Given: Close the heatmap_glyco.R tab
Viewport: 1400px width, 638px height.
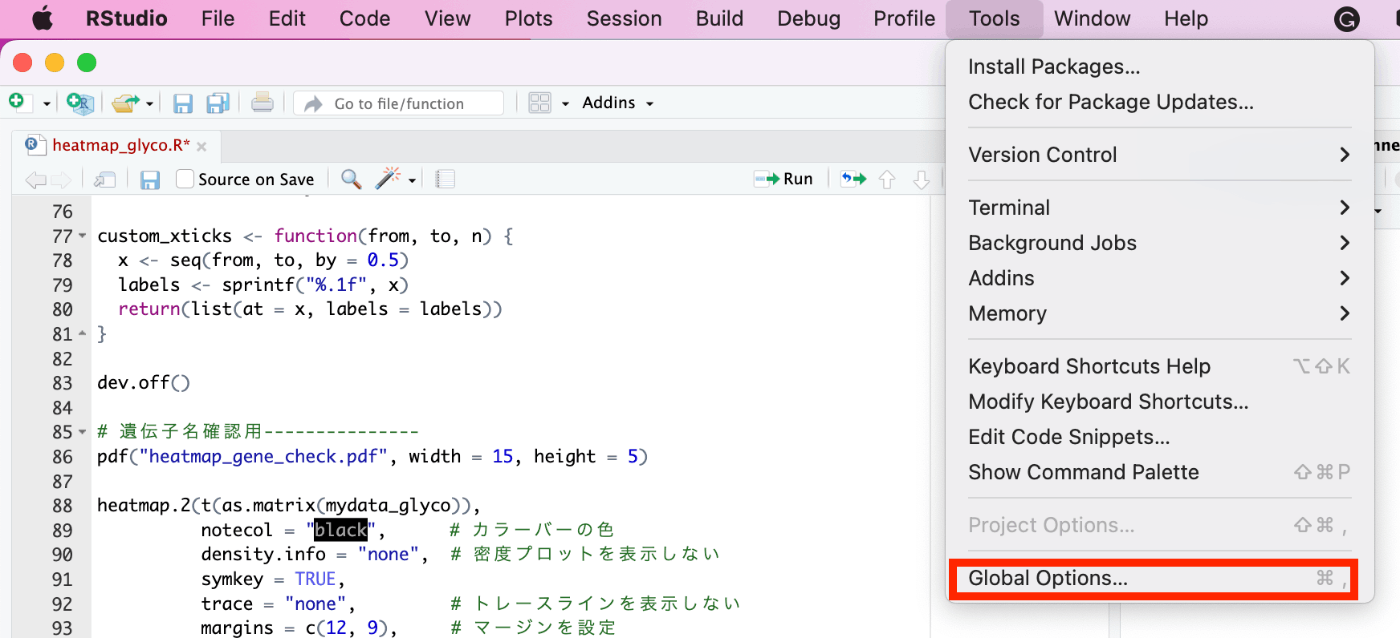Looking at the screenshot, I should [x=202, y=146].
